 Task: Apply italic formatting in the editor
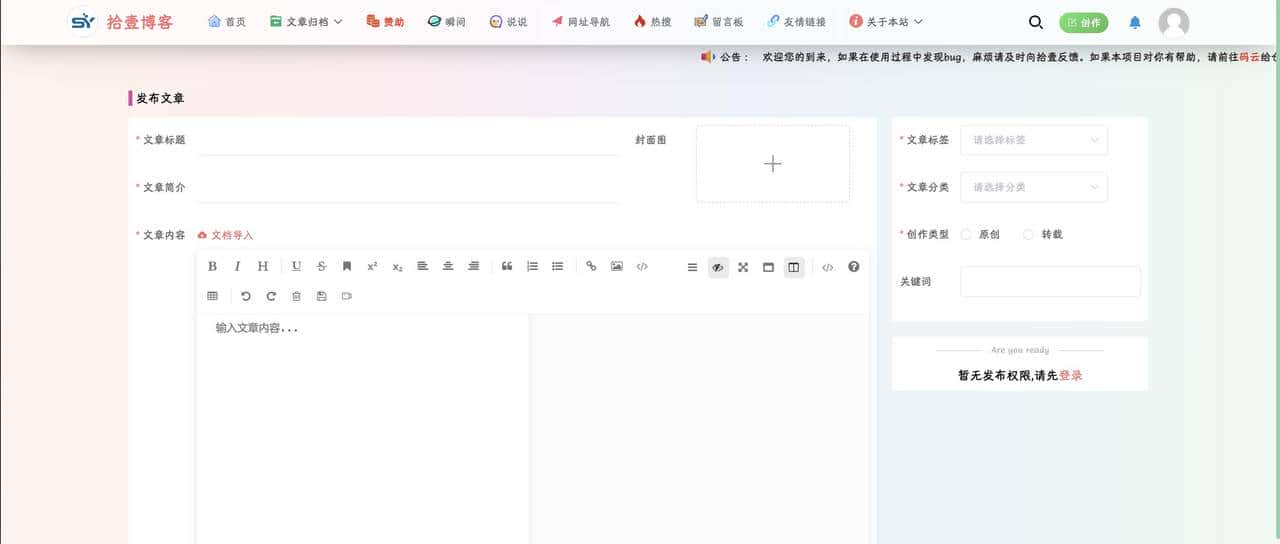point(237,267)
